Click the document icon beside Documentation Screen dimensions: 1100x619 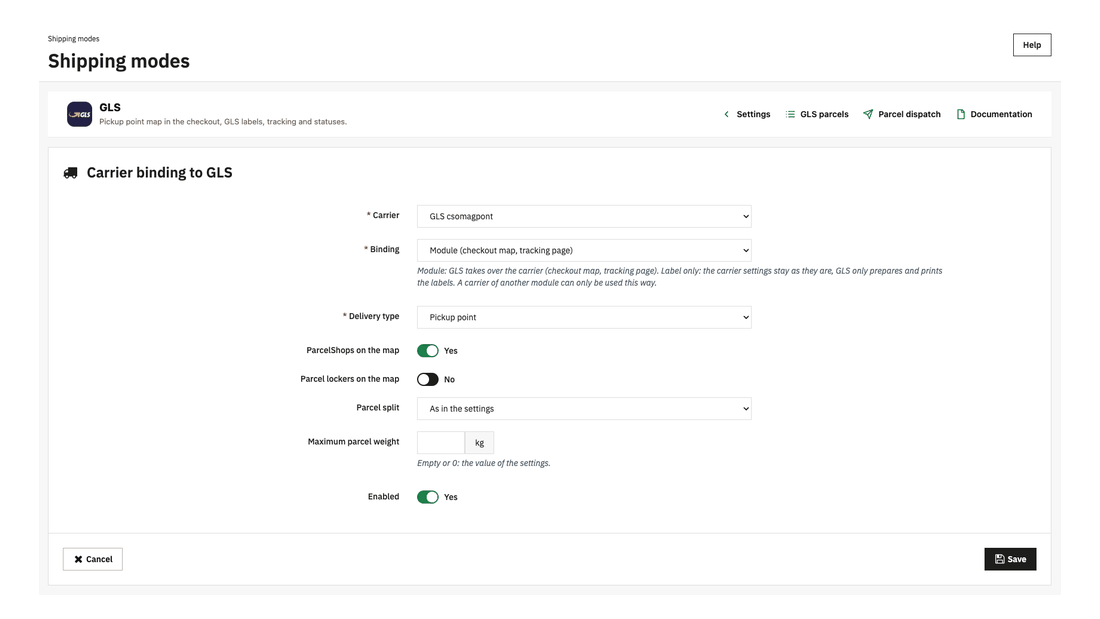961,114
